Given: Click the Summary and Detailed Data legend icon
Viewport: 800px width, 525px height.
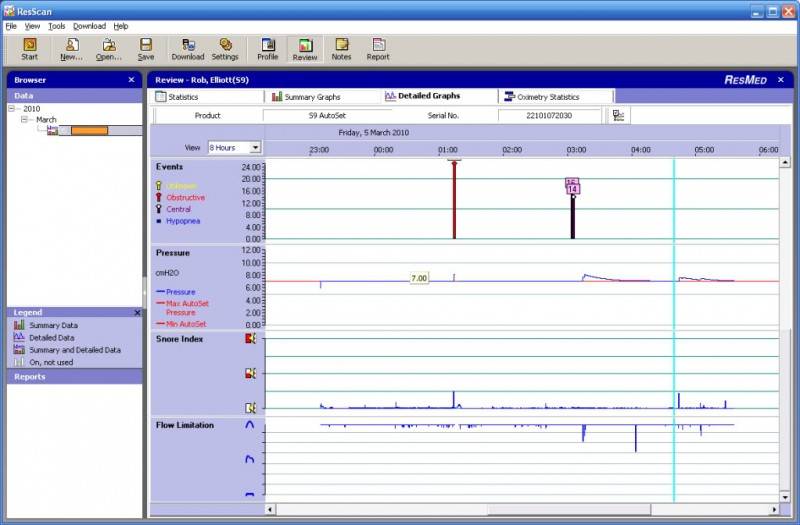Looking at the screenshot, I should pos(19,349).
